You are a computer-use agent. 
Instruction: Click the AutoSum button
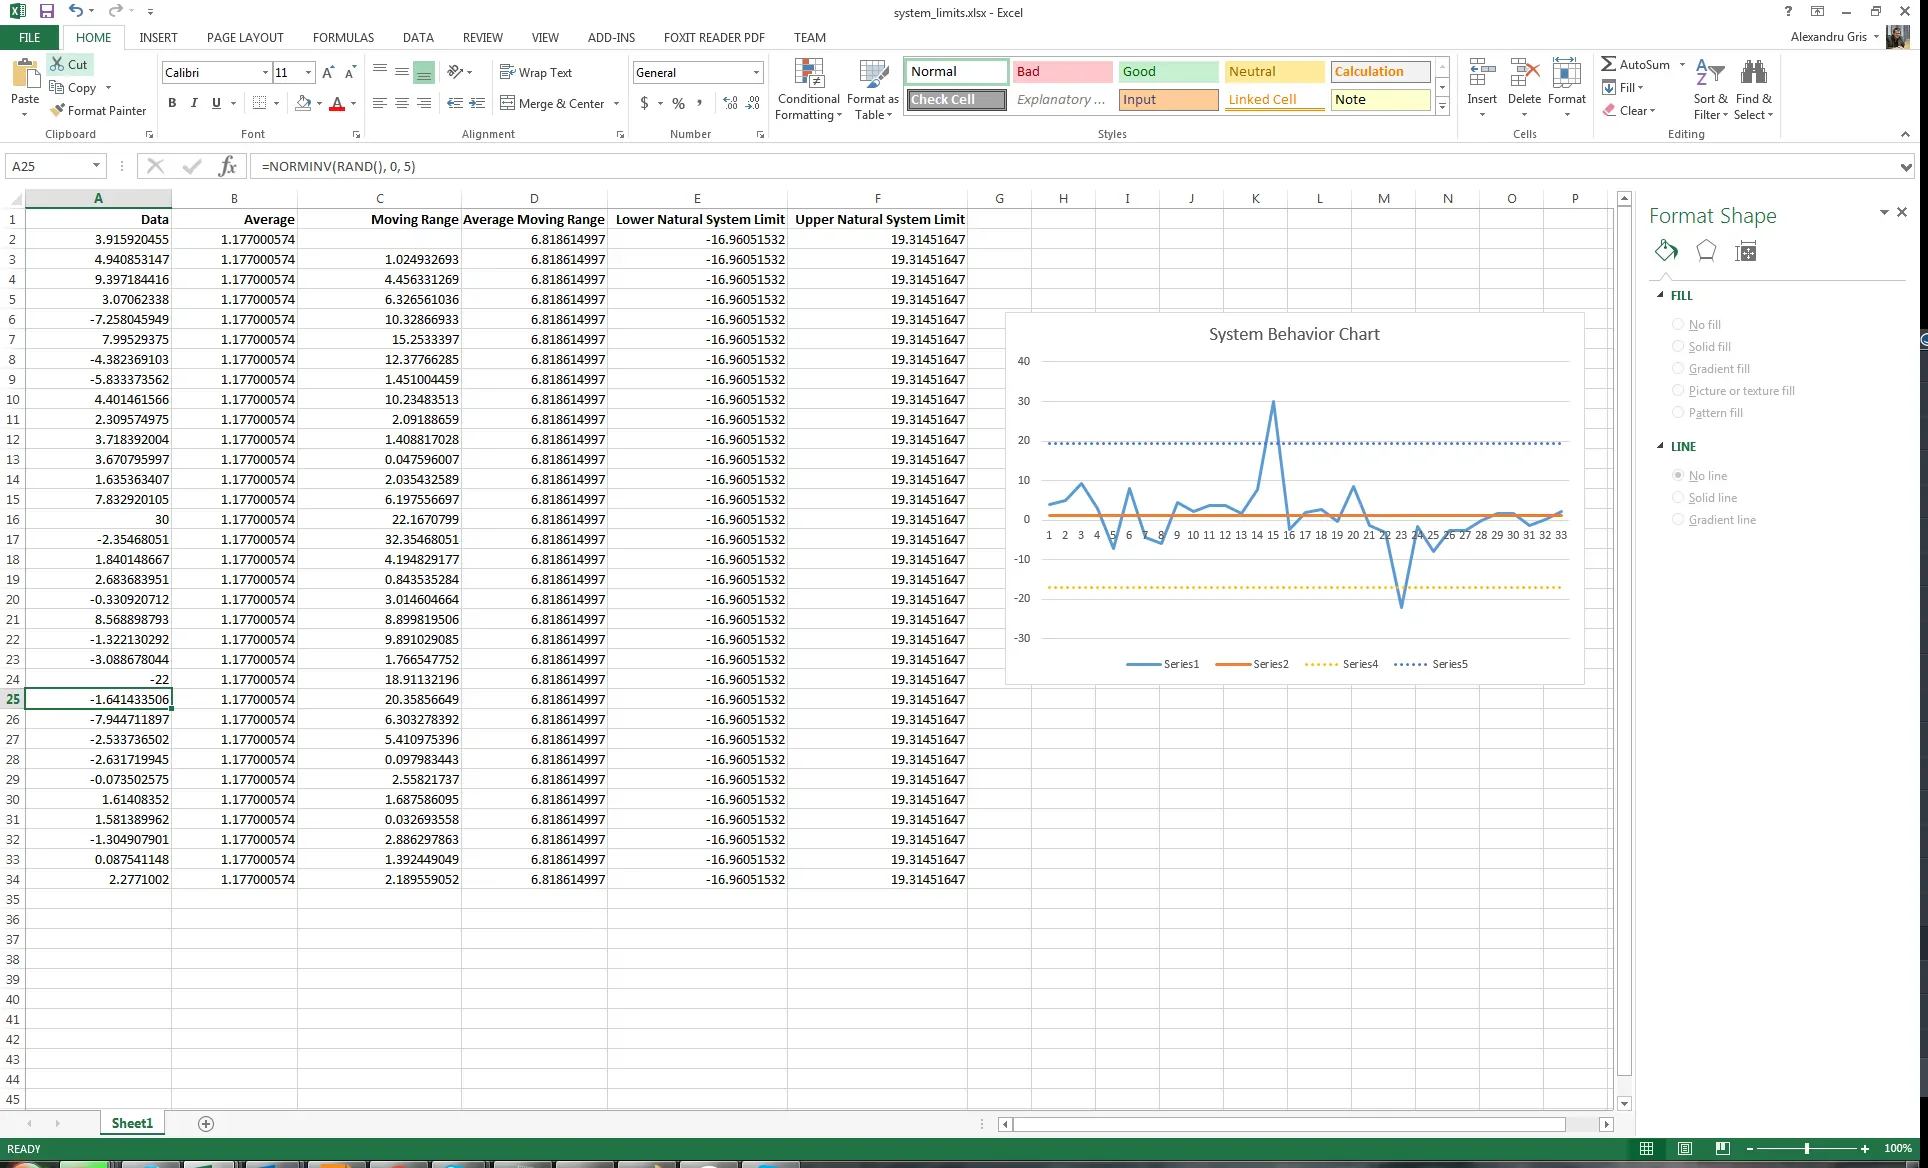(x=1636, y=64)
